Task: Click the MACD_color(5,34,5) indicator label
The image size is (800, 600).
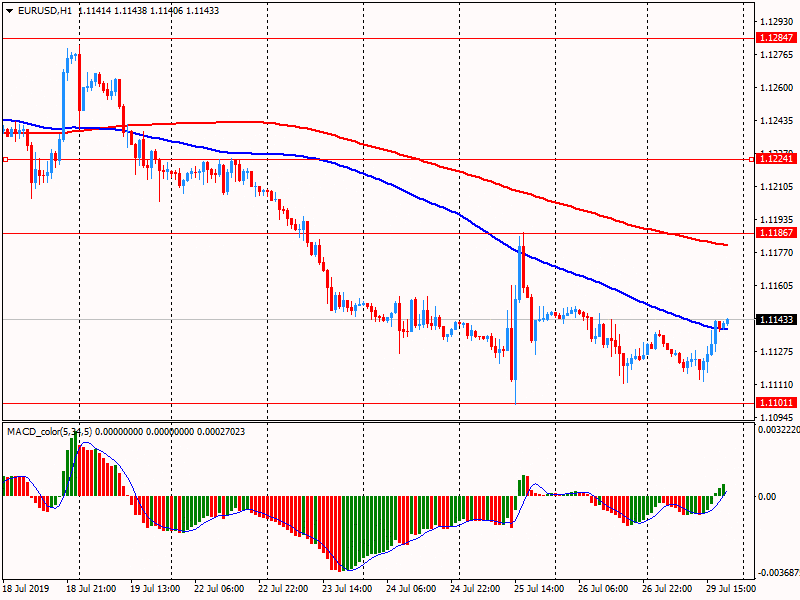Action: (49, 432)
